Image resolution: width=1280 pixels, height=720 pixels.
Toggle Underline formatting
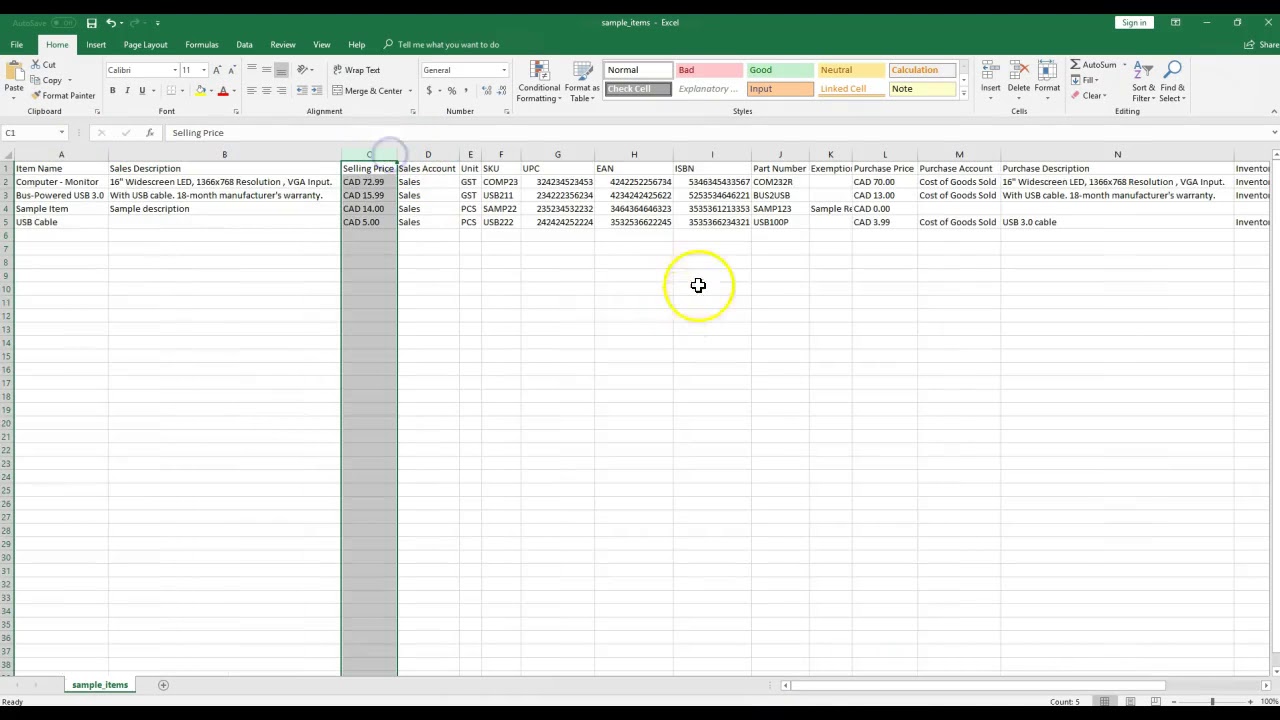pos(142,91)
